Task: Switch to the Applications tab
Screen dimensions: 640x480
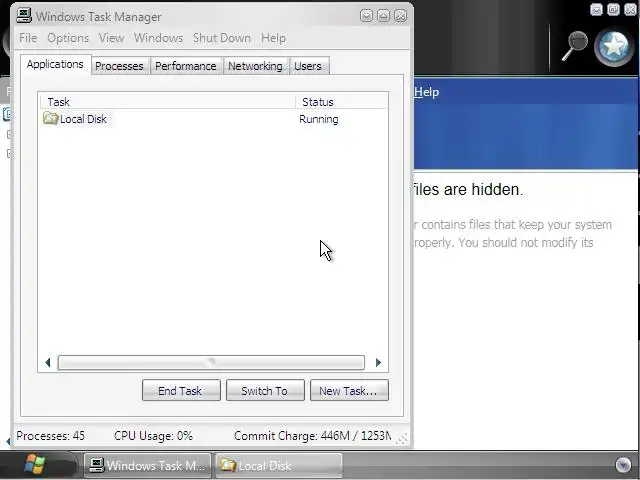Action: pos(56,64)
